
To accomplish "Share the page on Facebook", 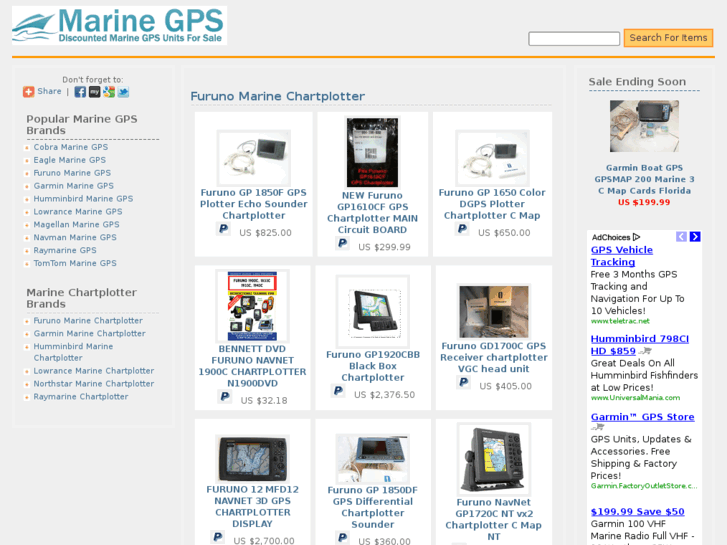I will pos(80,92).
